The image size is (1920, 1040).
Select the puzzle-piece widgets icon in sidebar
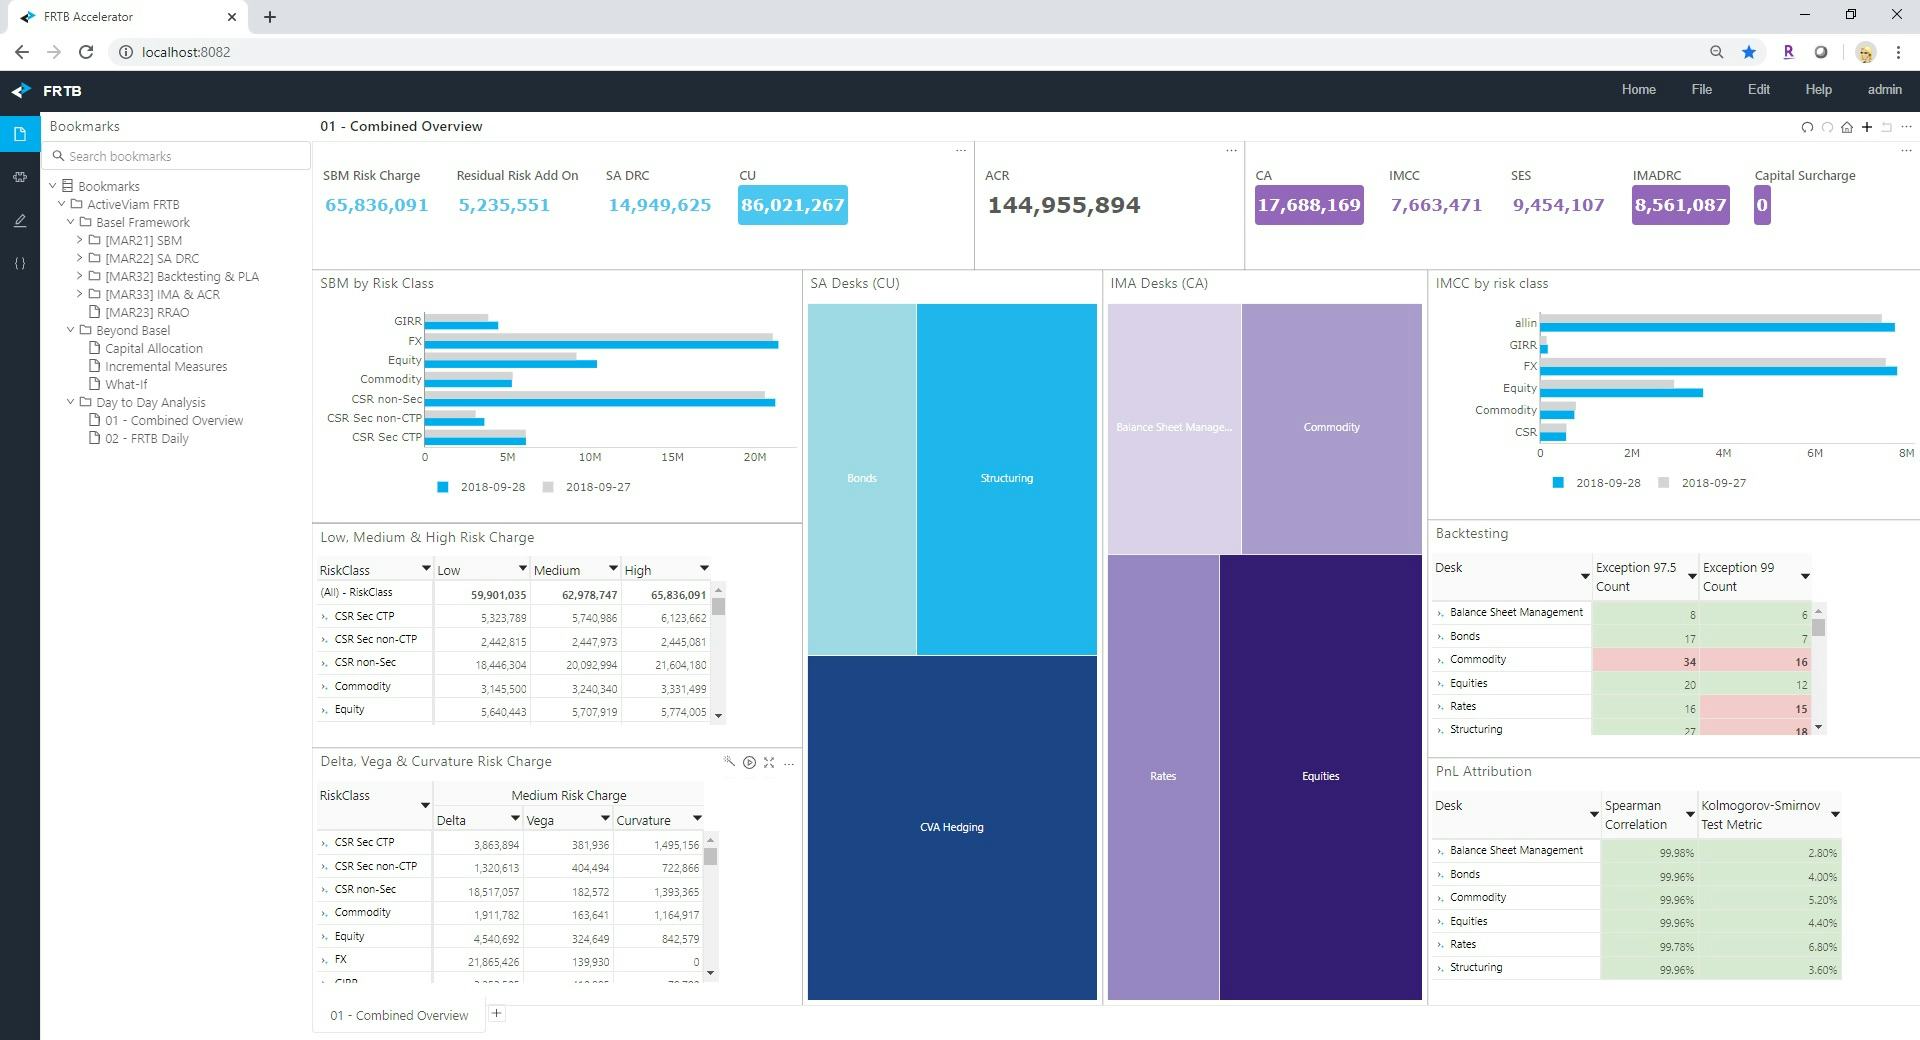[19, 177]
